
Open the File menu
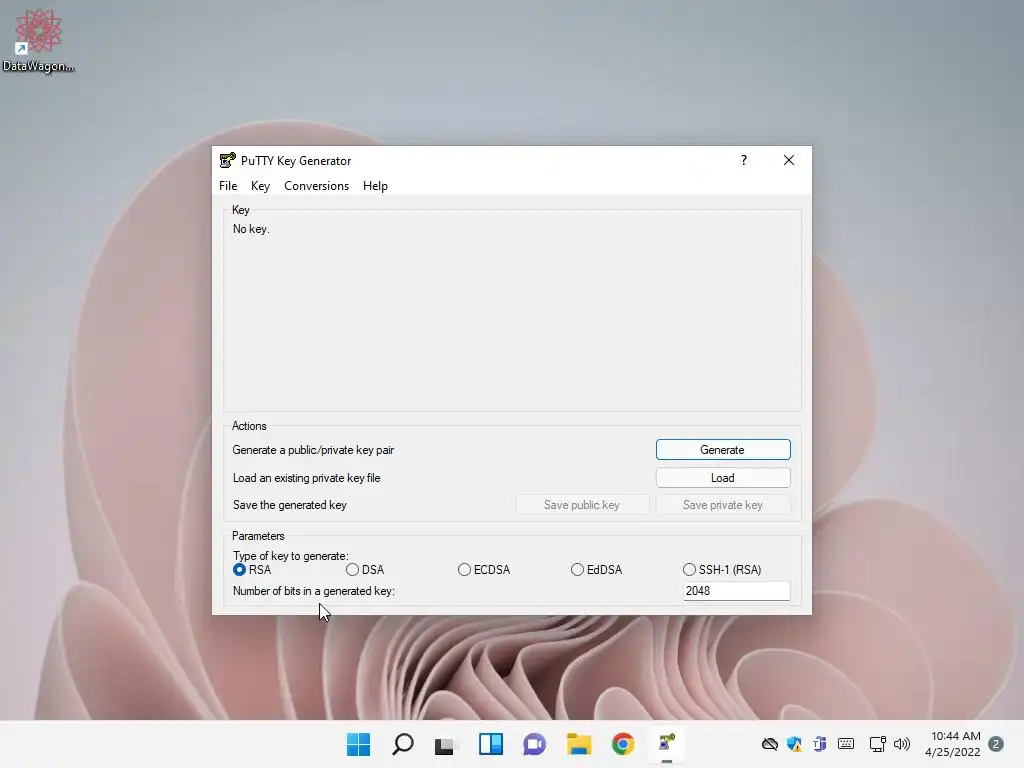coord(228,186)
